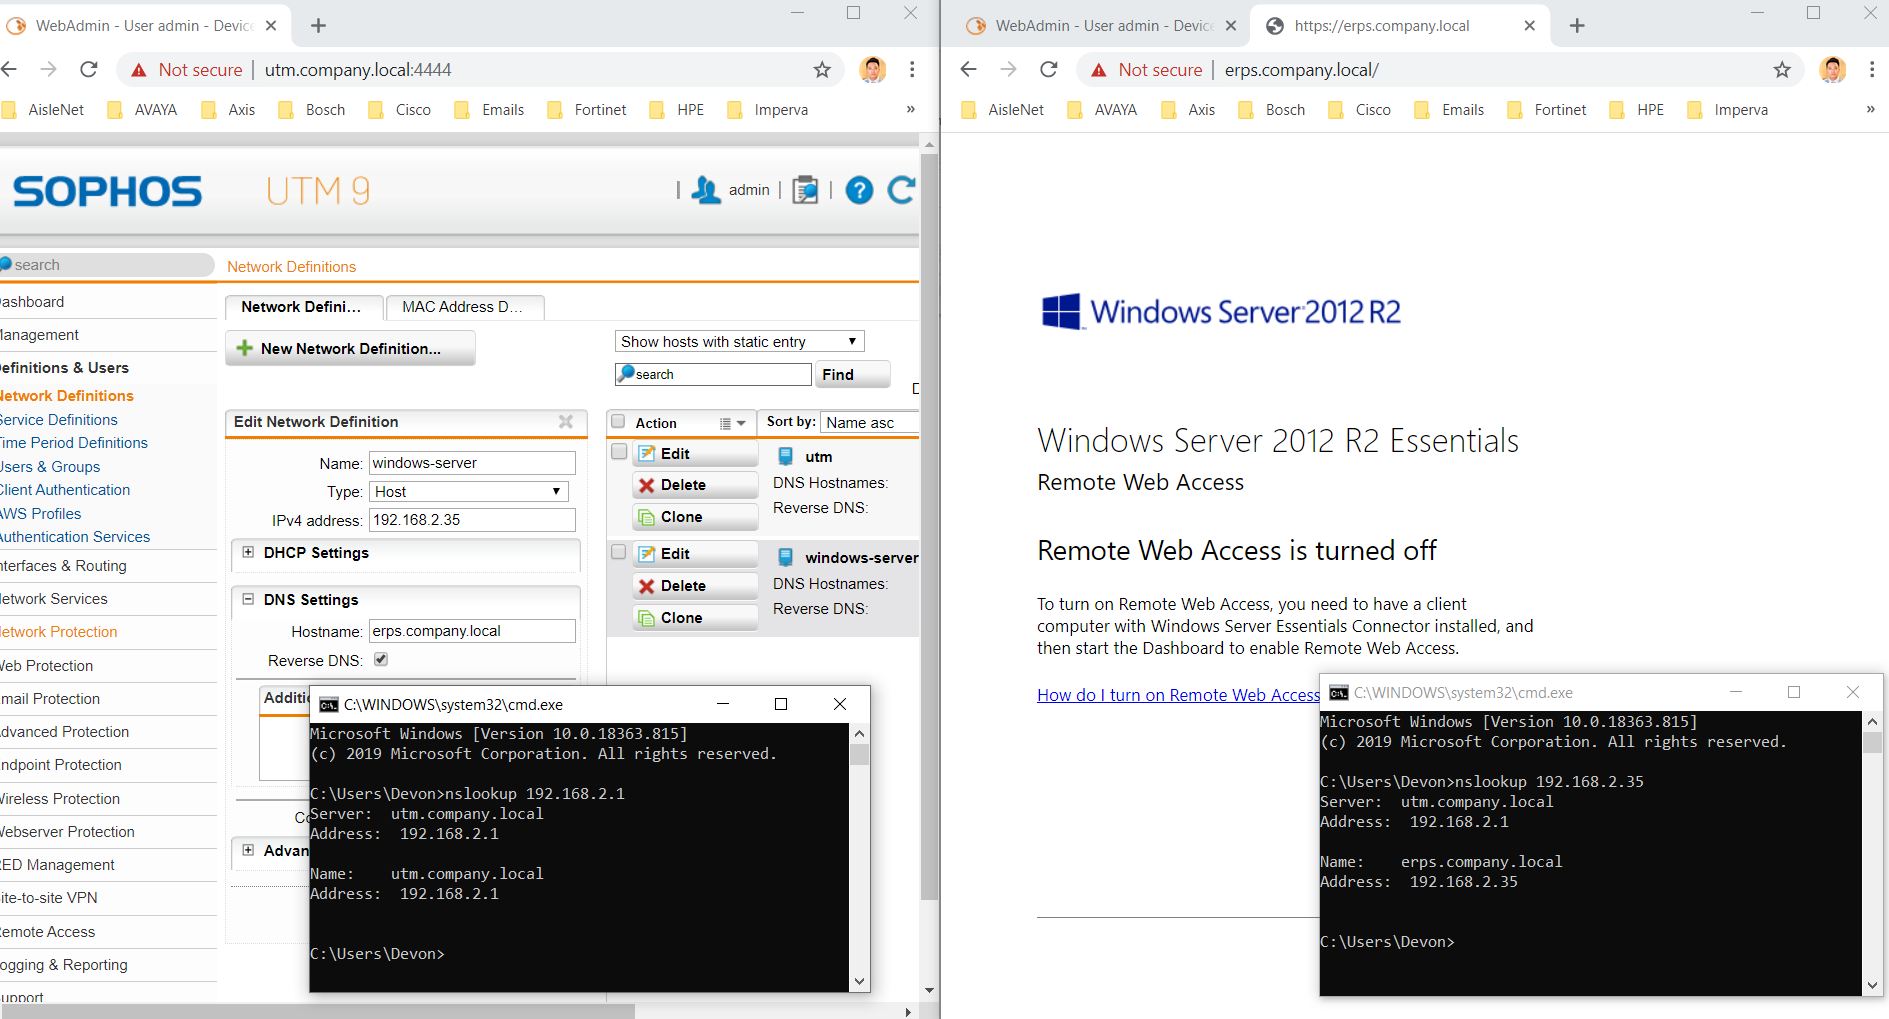
Task: Expand the DHCP Settings section
Action: pos(248,552)
